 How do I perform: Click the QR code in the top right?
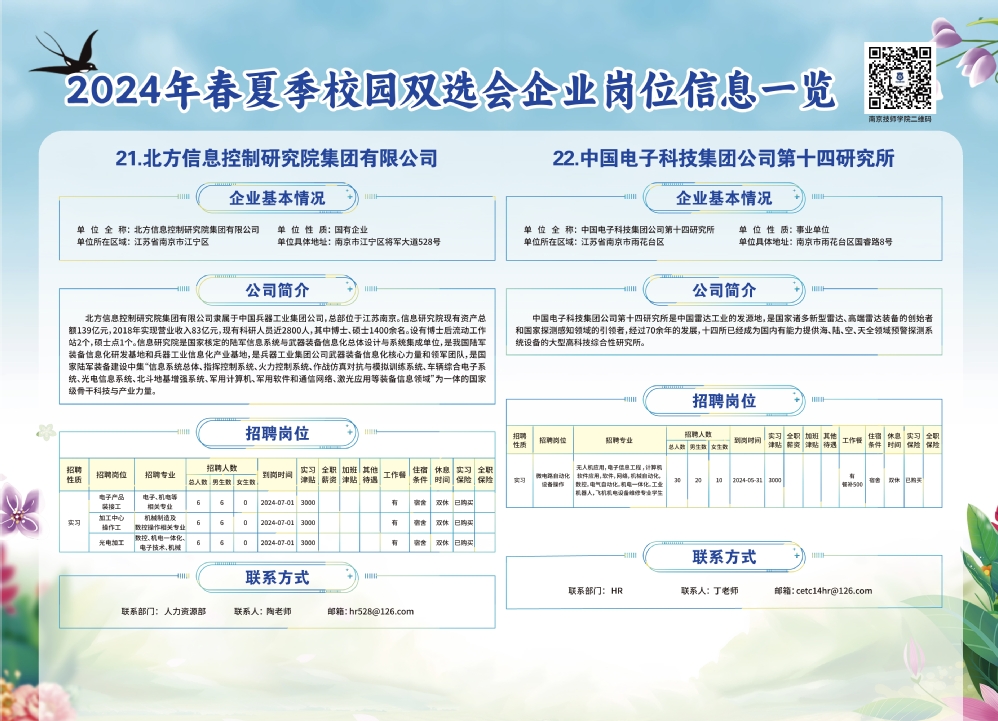tap(899, 78)
